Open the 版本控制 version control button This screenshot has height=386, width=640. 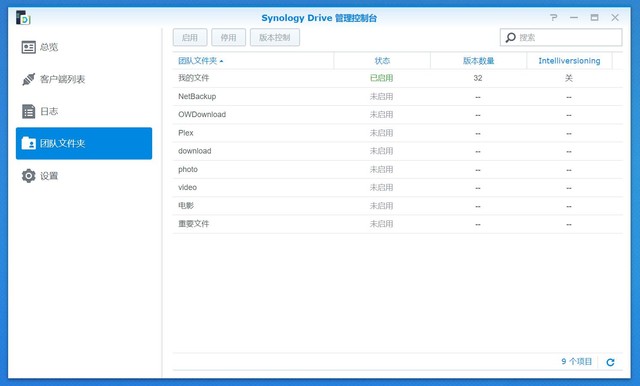(x=275, y=38)
